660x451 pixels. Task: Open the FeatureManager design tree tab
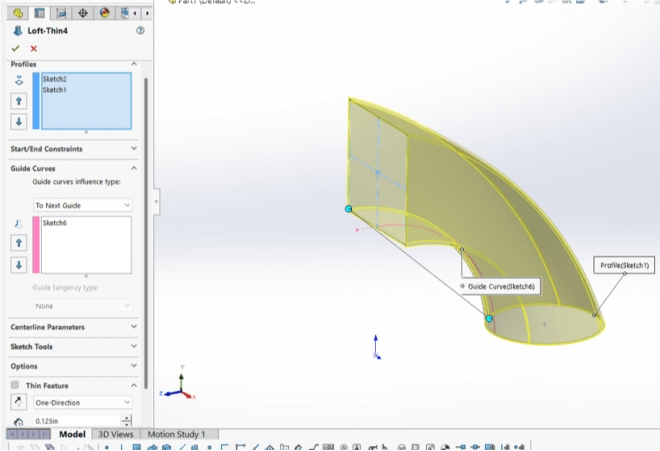17,14
